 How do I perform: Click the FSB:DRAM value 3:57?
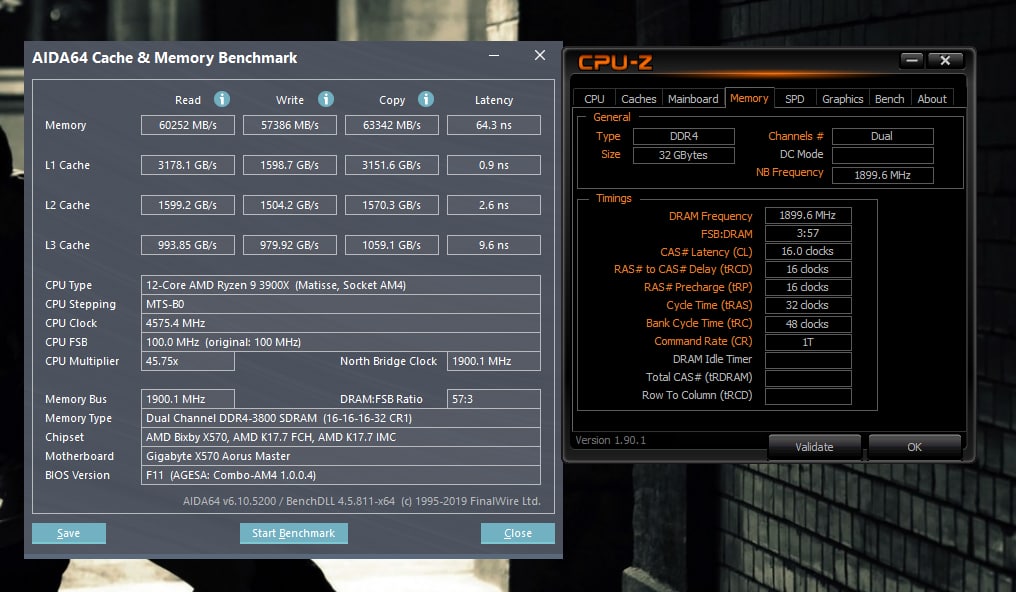pos(808,233)
